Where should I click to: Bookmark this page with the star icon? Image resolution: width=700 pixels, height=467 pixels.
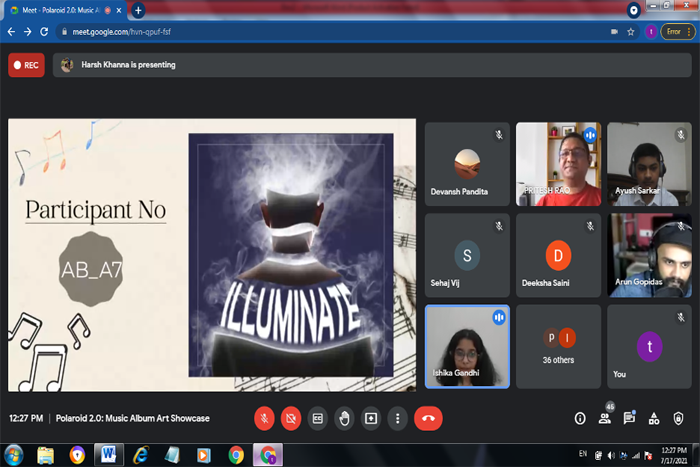tap(630, 32)
